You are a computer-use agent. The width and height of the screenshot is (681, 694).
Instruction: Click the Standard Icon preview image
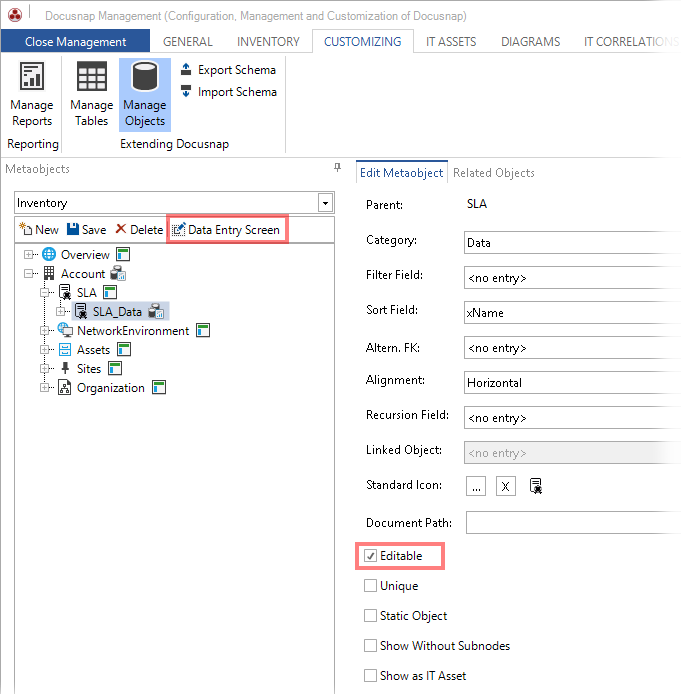click(x=536, y=486)
